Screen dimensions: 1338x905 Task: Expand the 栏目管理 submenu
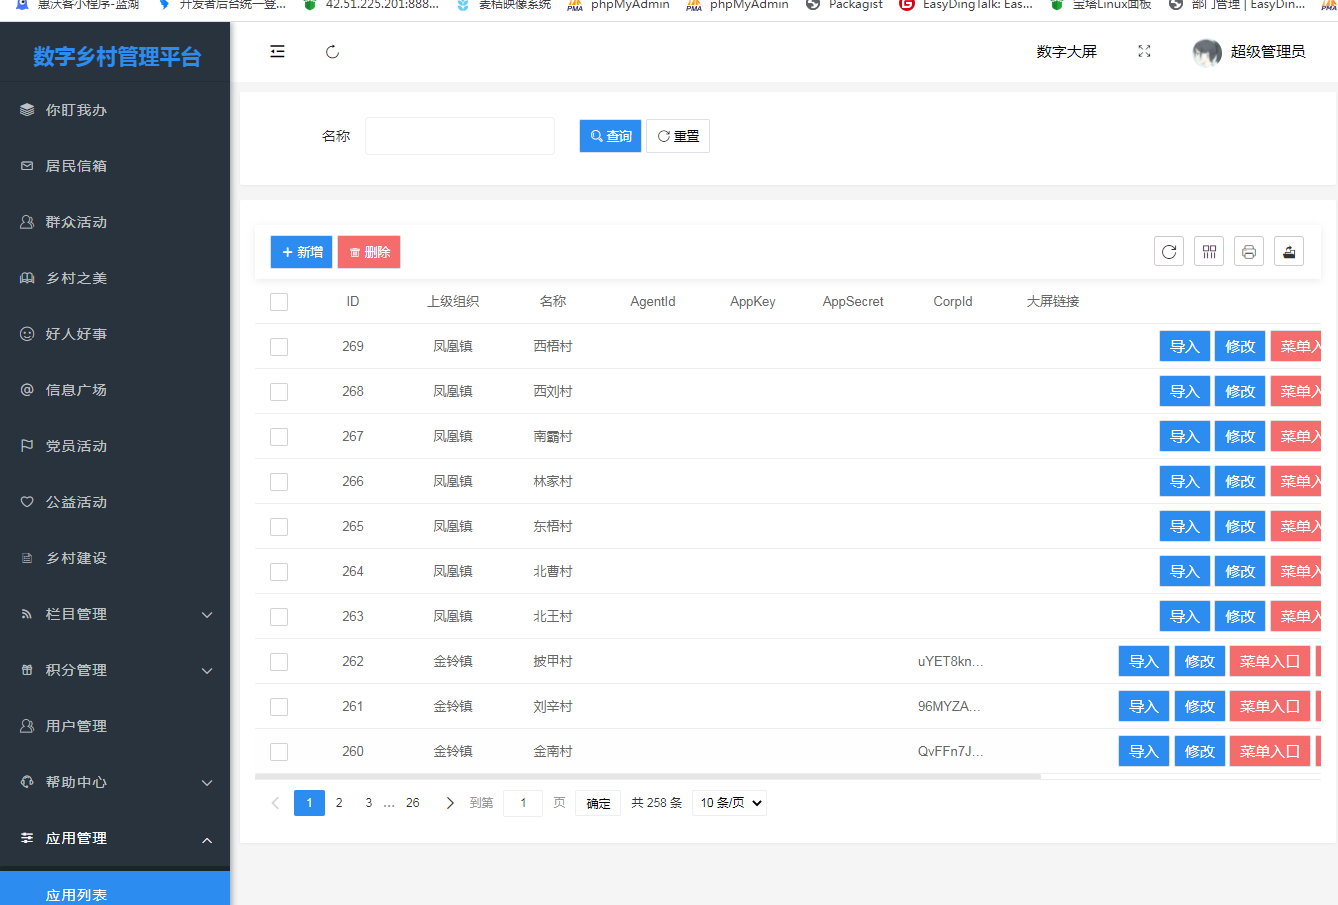point(115,614)
